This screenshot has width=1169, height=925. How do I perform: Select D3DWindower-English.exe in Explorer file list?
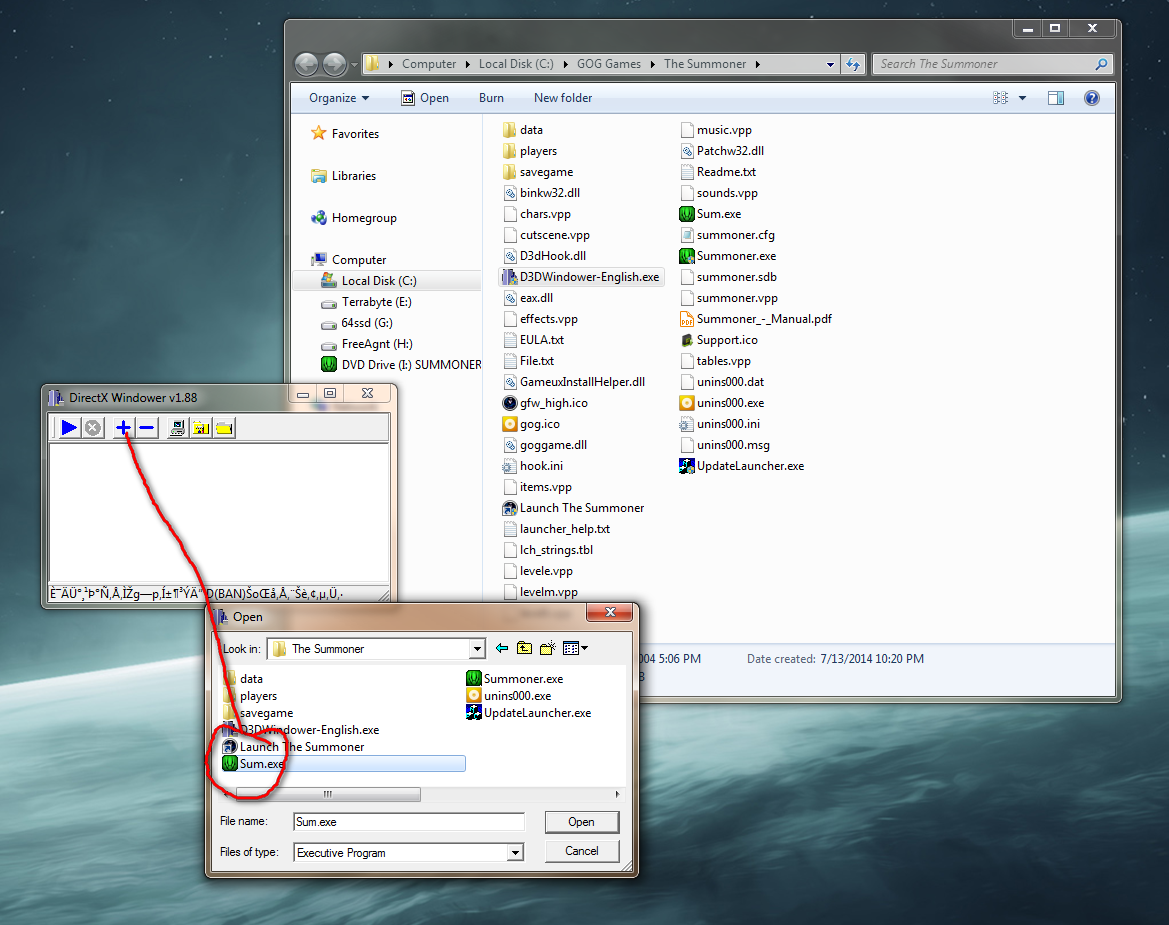[x=582, y=277]
